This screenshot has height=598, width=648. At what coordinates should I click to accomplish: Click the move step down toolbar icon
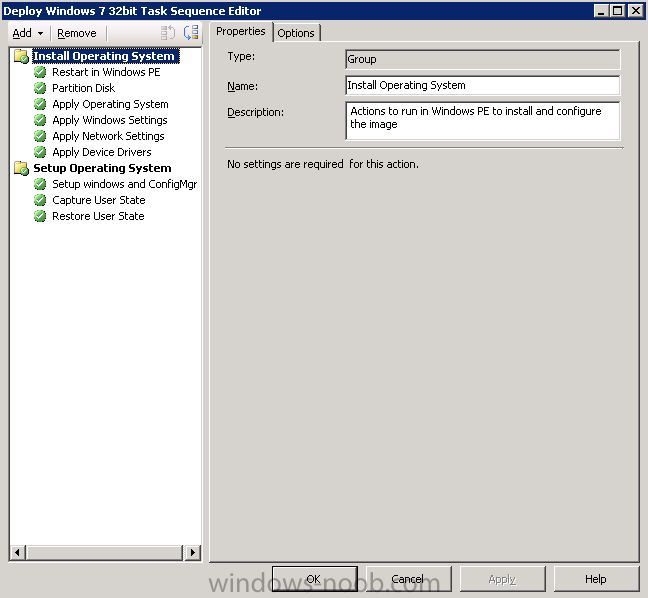pyautogui.click(x=191, y=33)
